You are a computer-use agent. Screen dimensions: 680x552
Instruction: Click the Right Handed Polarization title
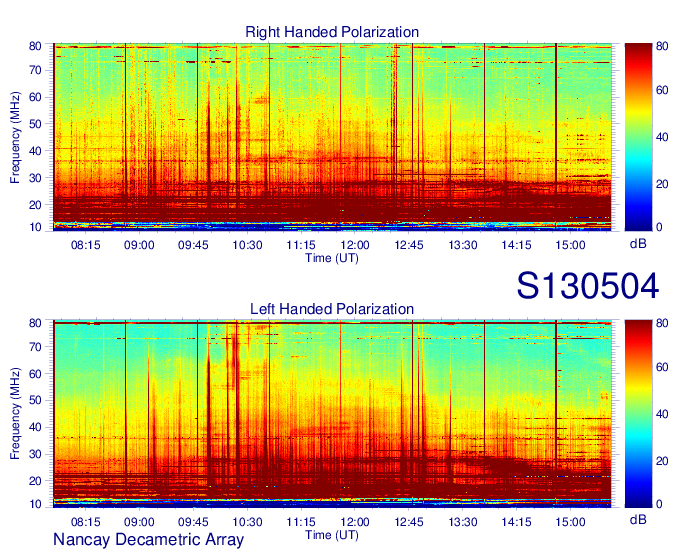coord(332,32)
